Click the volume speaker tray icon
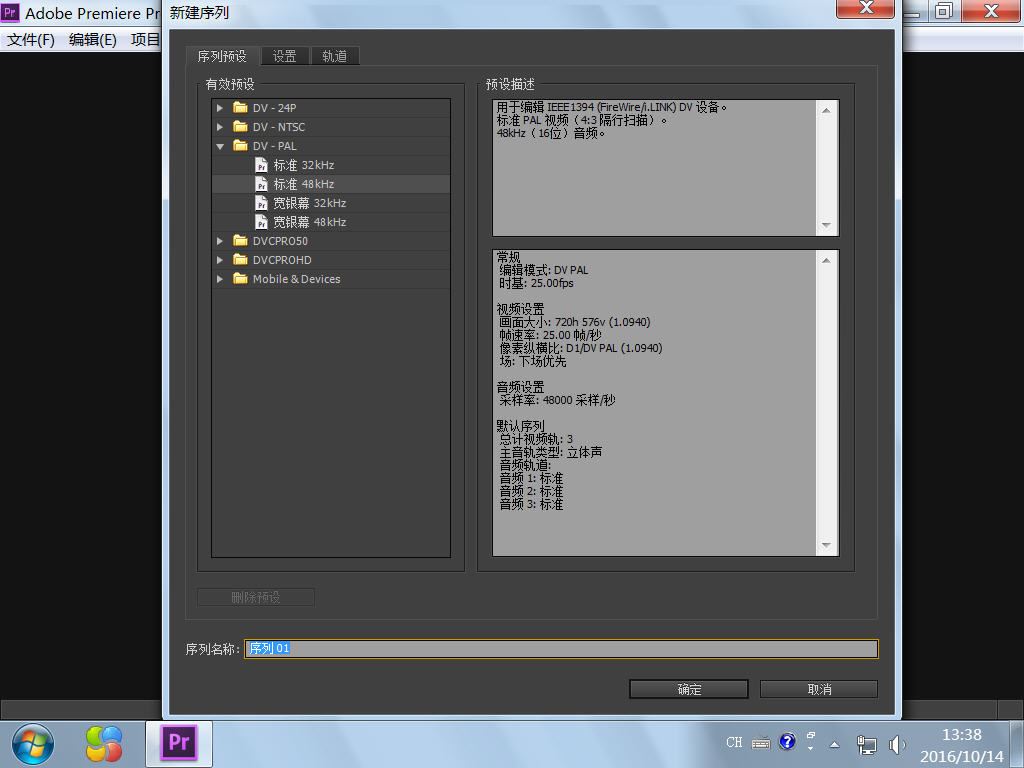Image resolution: width=1024 pixels, height=768 pixels. (897, 744)
